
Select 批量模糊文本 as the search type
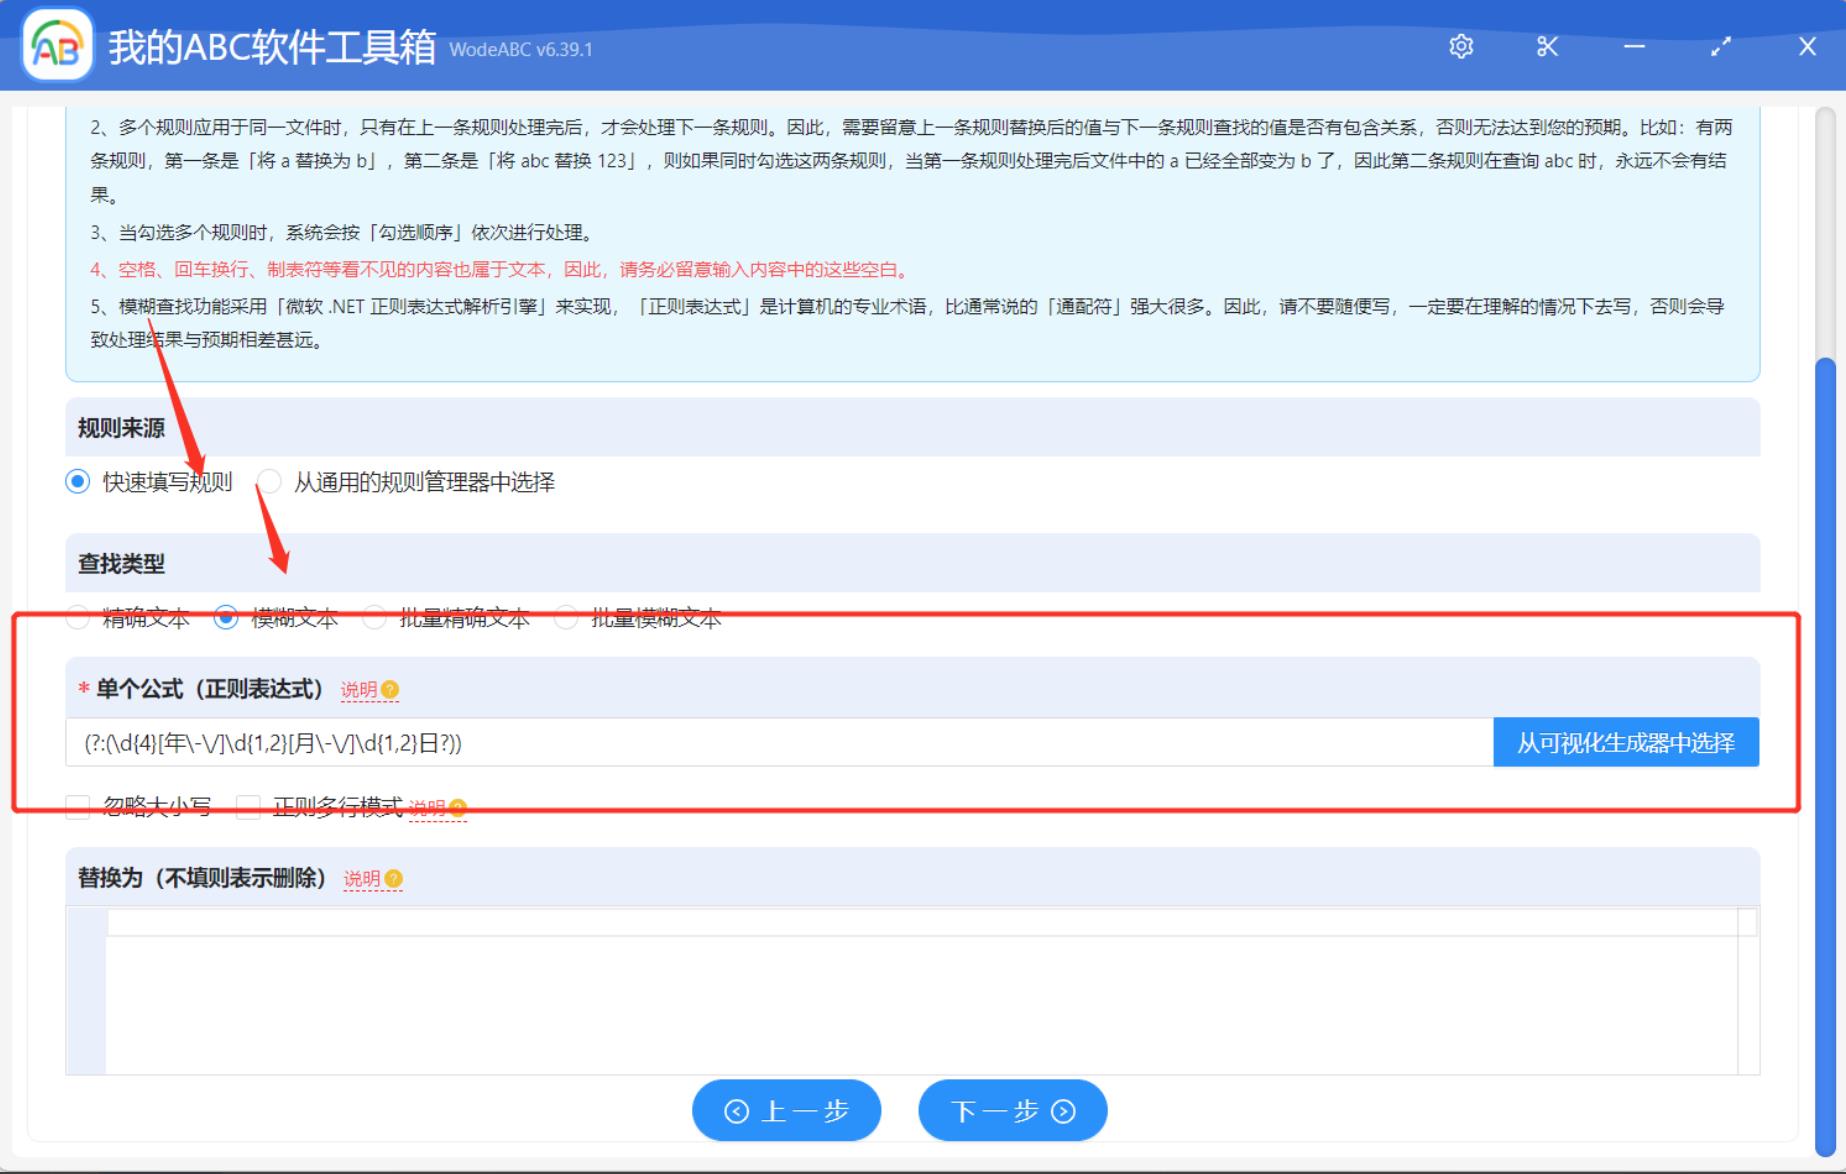(567, 618)
